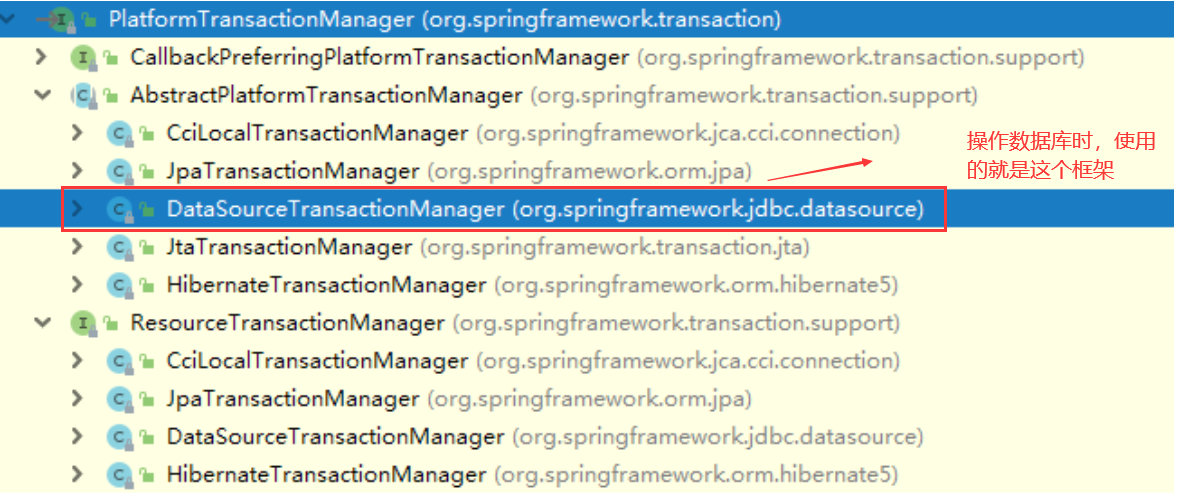Image resolution: width=1179 pixels, height=500 pixels.
Task: Click the class icon of highlighted DataSourceTransactionManager
Action: (x=119, y=209)
